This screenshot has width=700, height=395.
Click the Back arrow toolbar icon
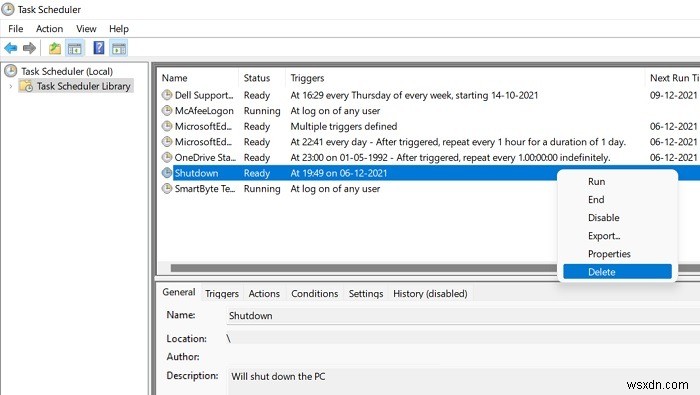click(x=11, y=48)
